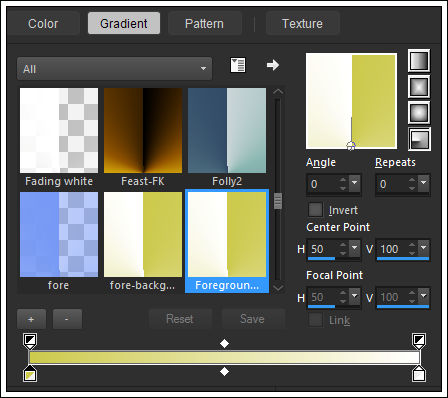
Task: Open the view options list icon
Action: [238, 65]
